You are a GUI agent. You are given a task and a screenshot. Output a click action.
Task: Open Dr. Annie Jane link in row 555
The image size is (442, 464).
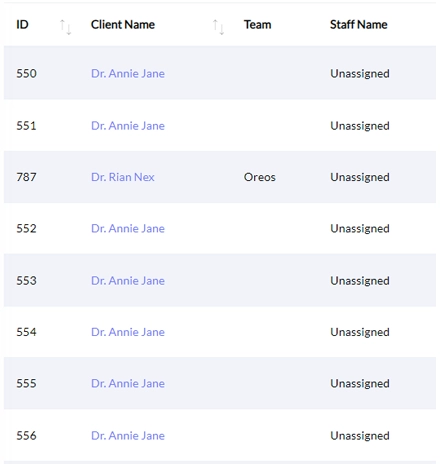coord(128,383)
